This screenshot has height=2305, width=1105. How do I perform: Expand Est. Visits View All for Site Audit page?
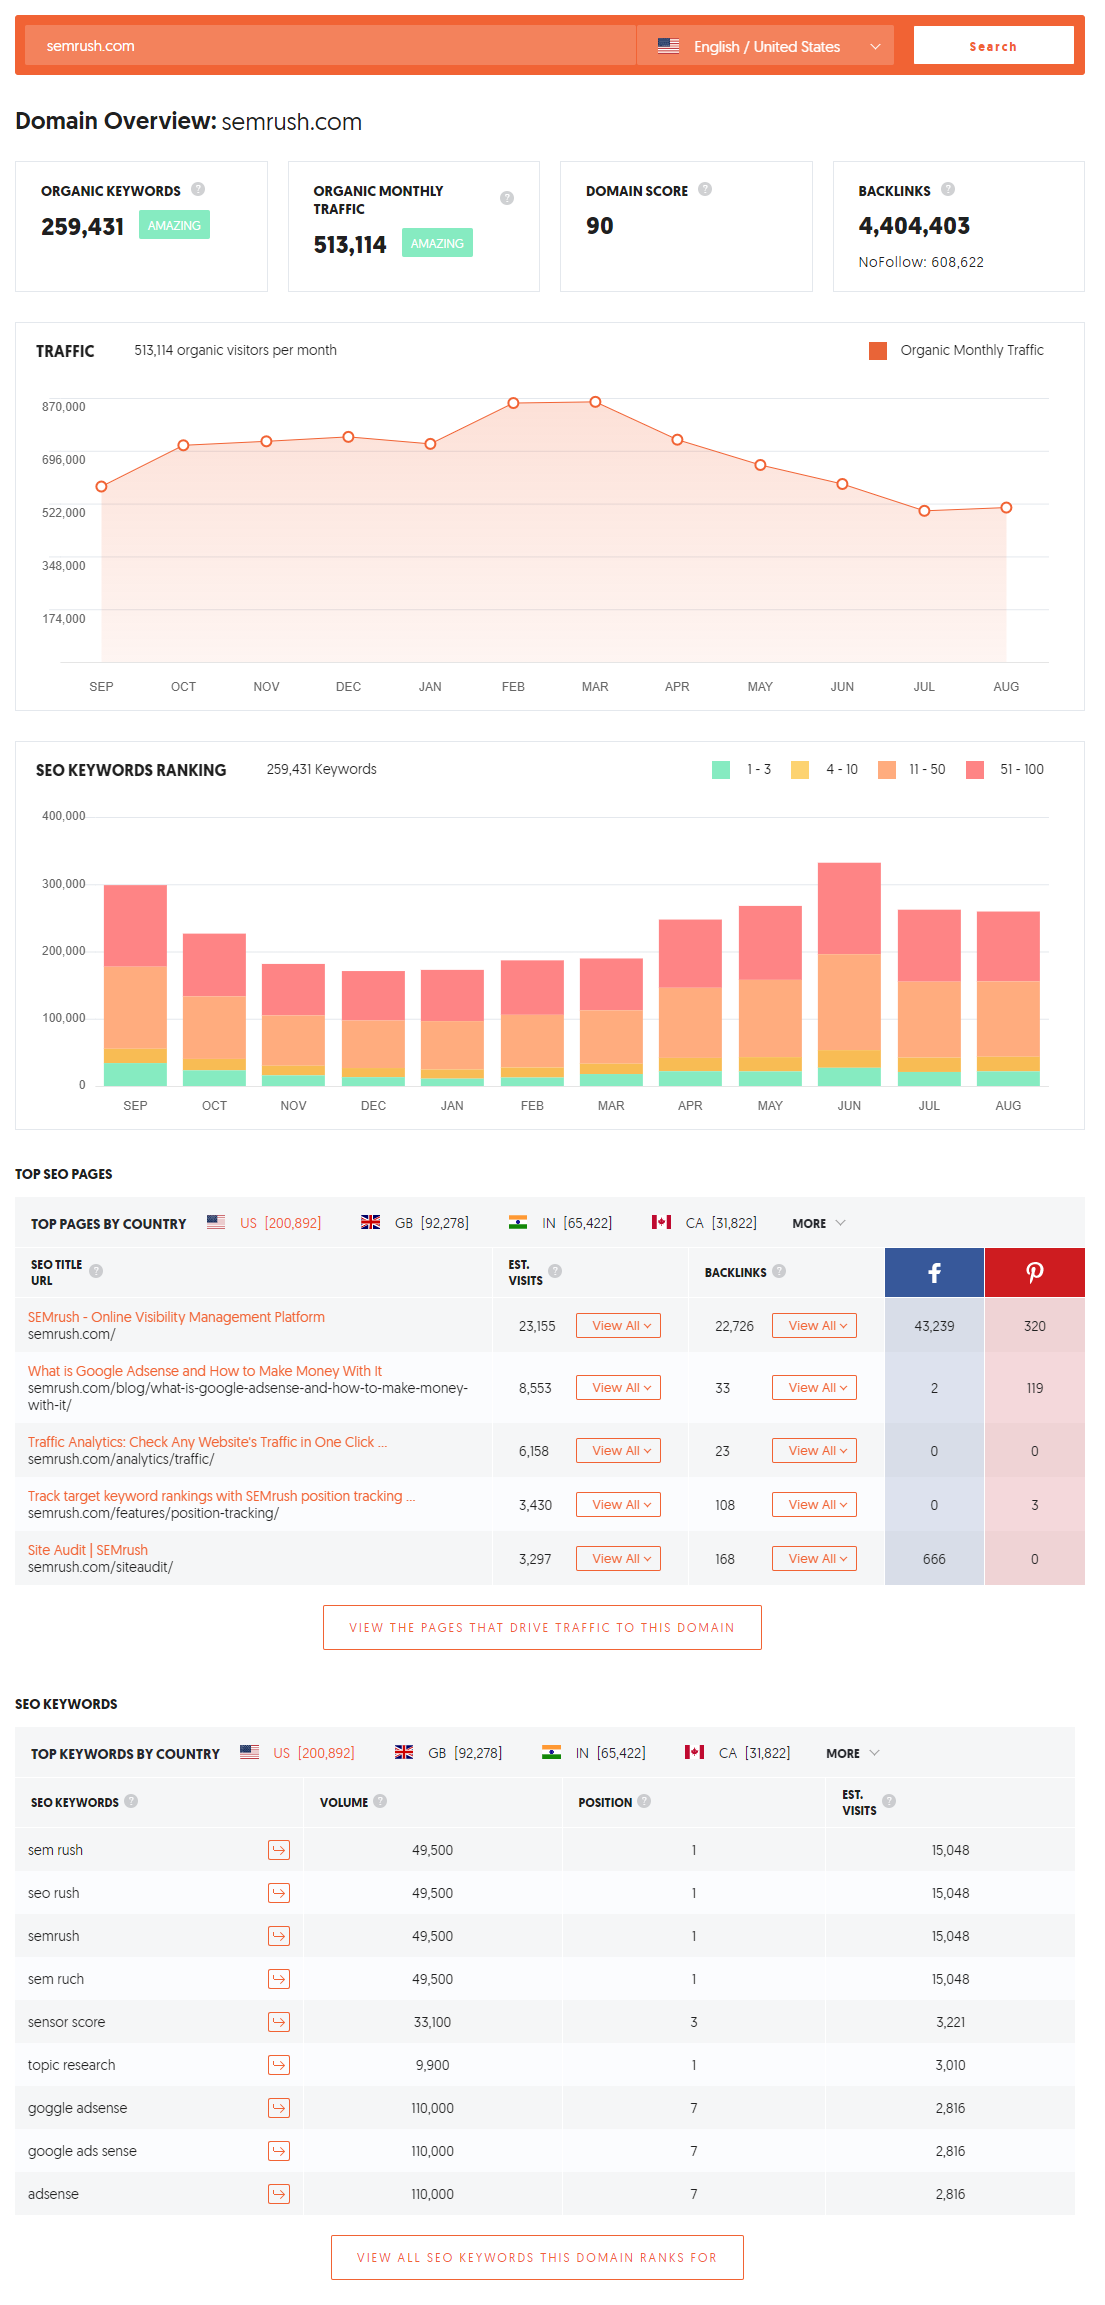click(618, 1559)
